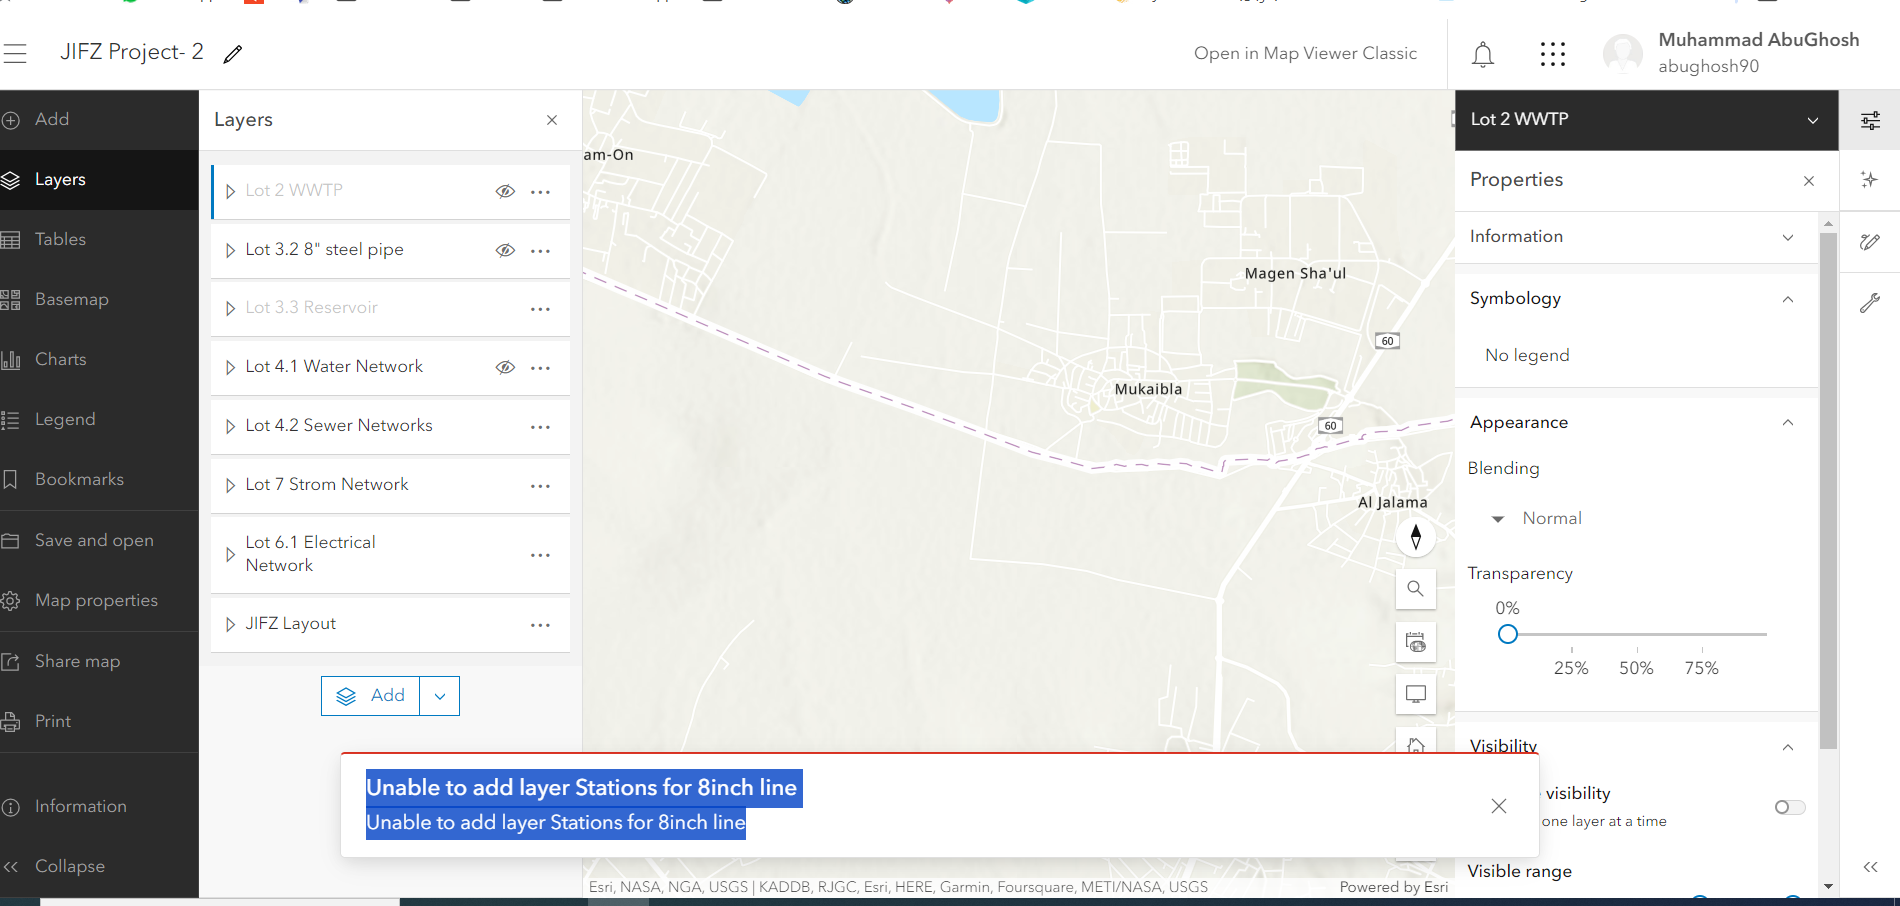This screenshot has width=1900, height=906.
Task: Click the map search magnifier tool
Action: point(1415,589)
